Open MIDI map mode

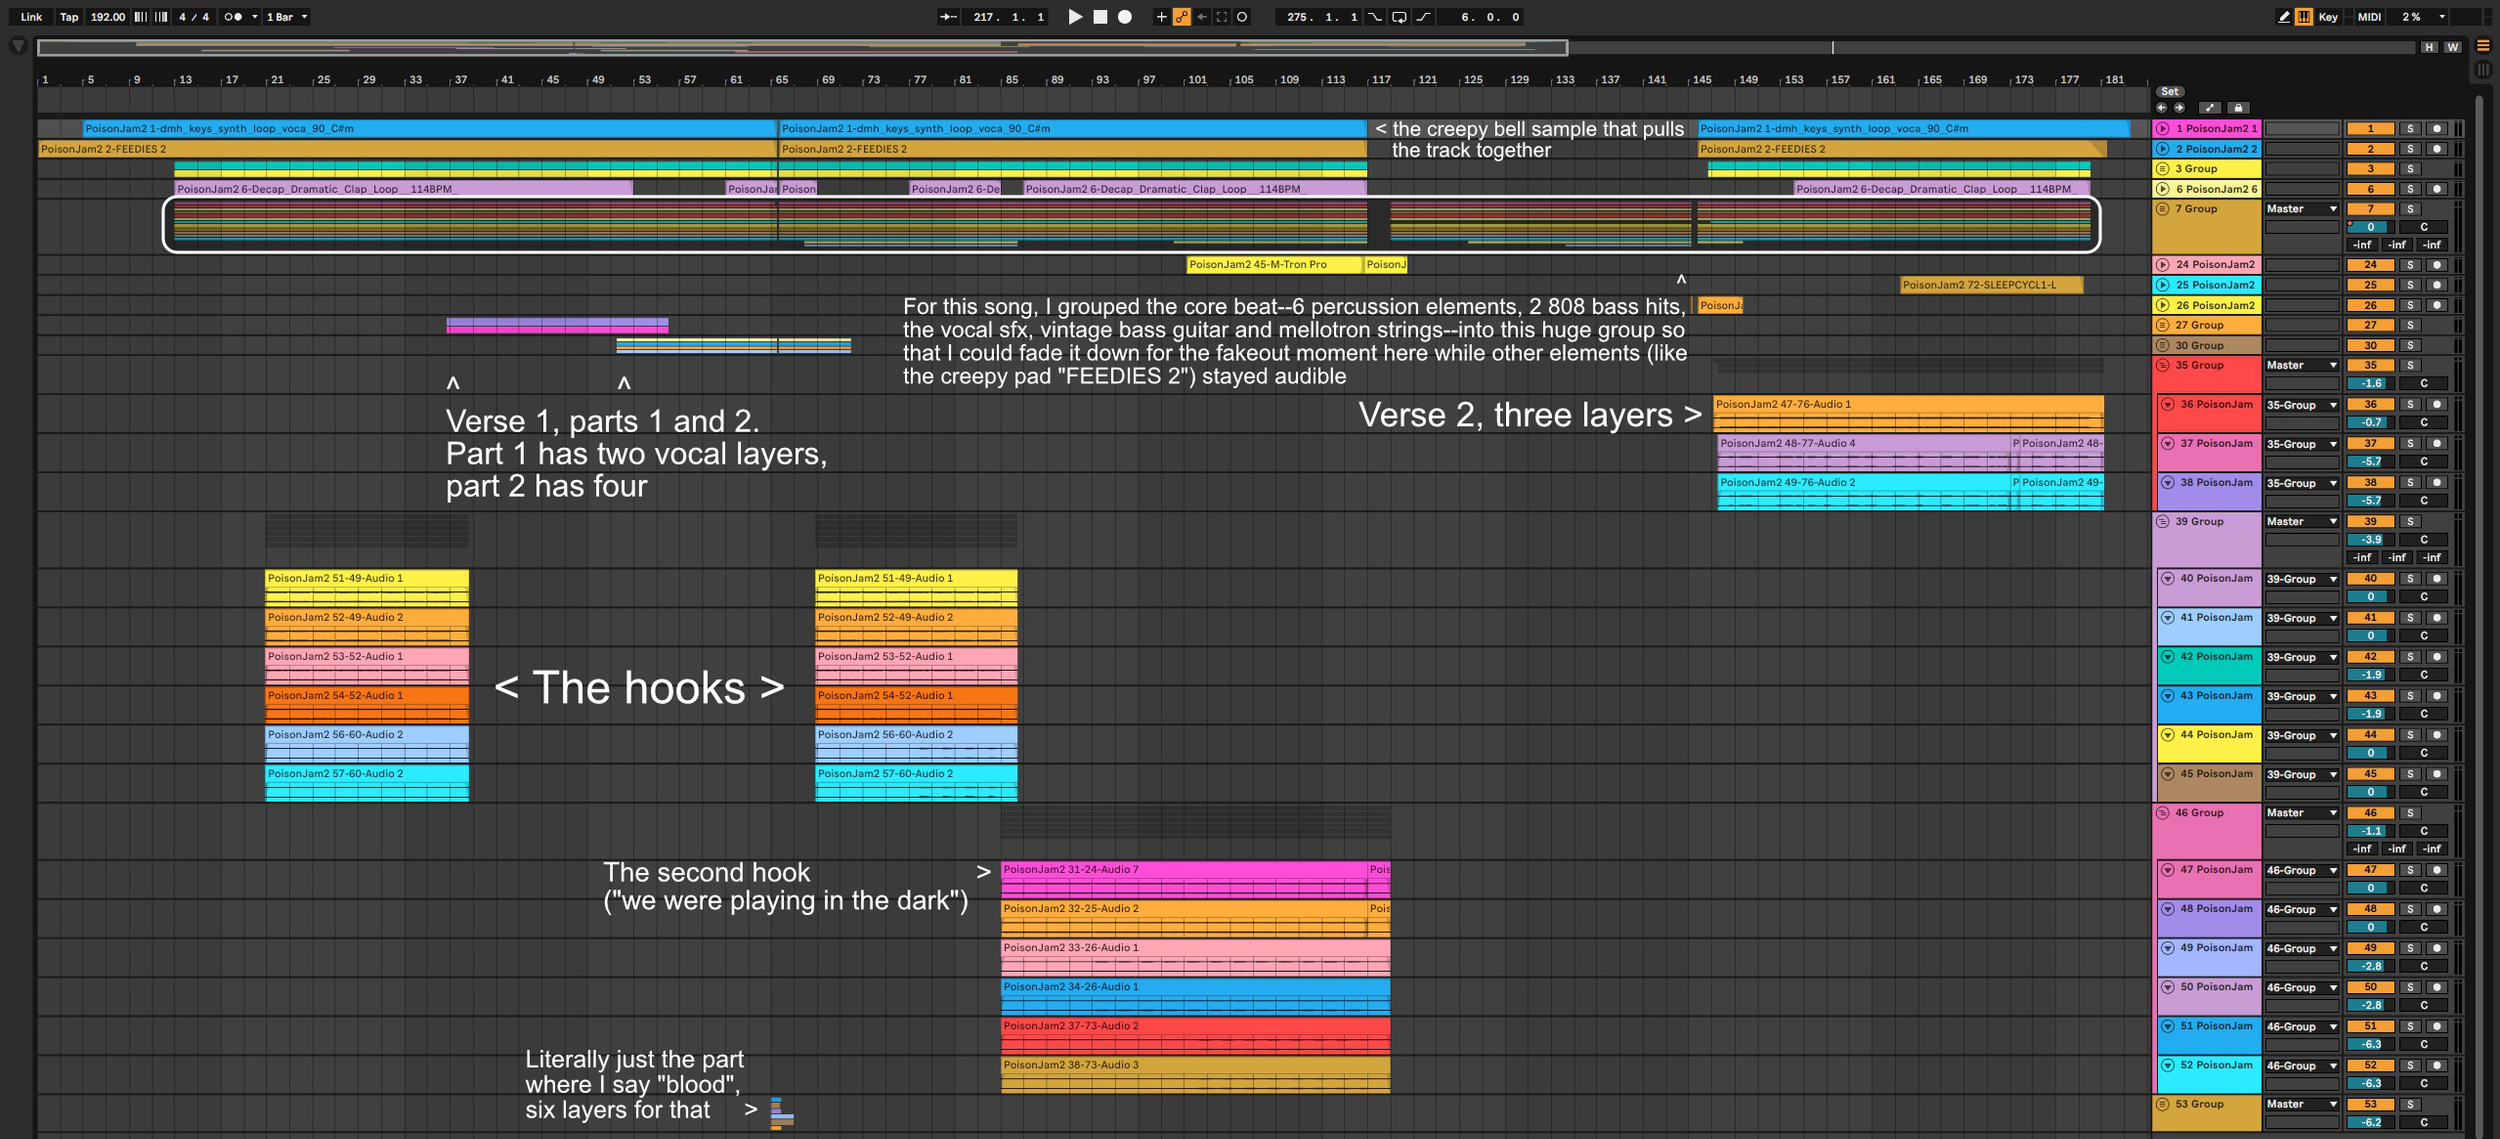(x=2369, y=17)
